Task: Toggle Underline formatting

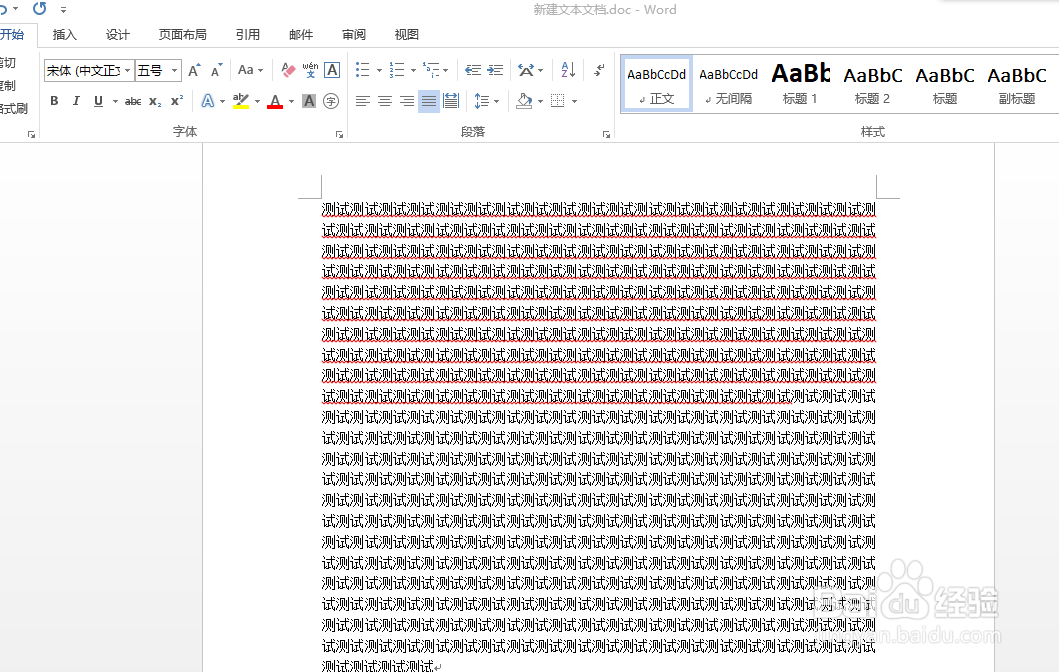Action: pyautogui.click(x=98, y=101)
